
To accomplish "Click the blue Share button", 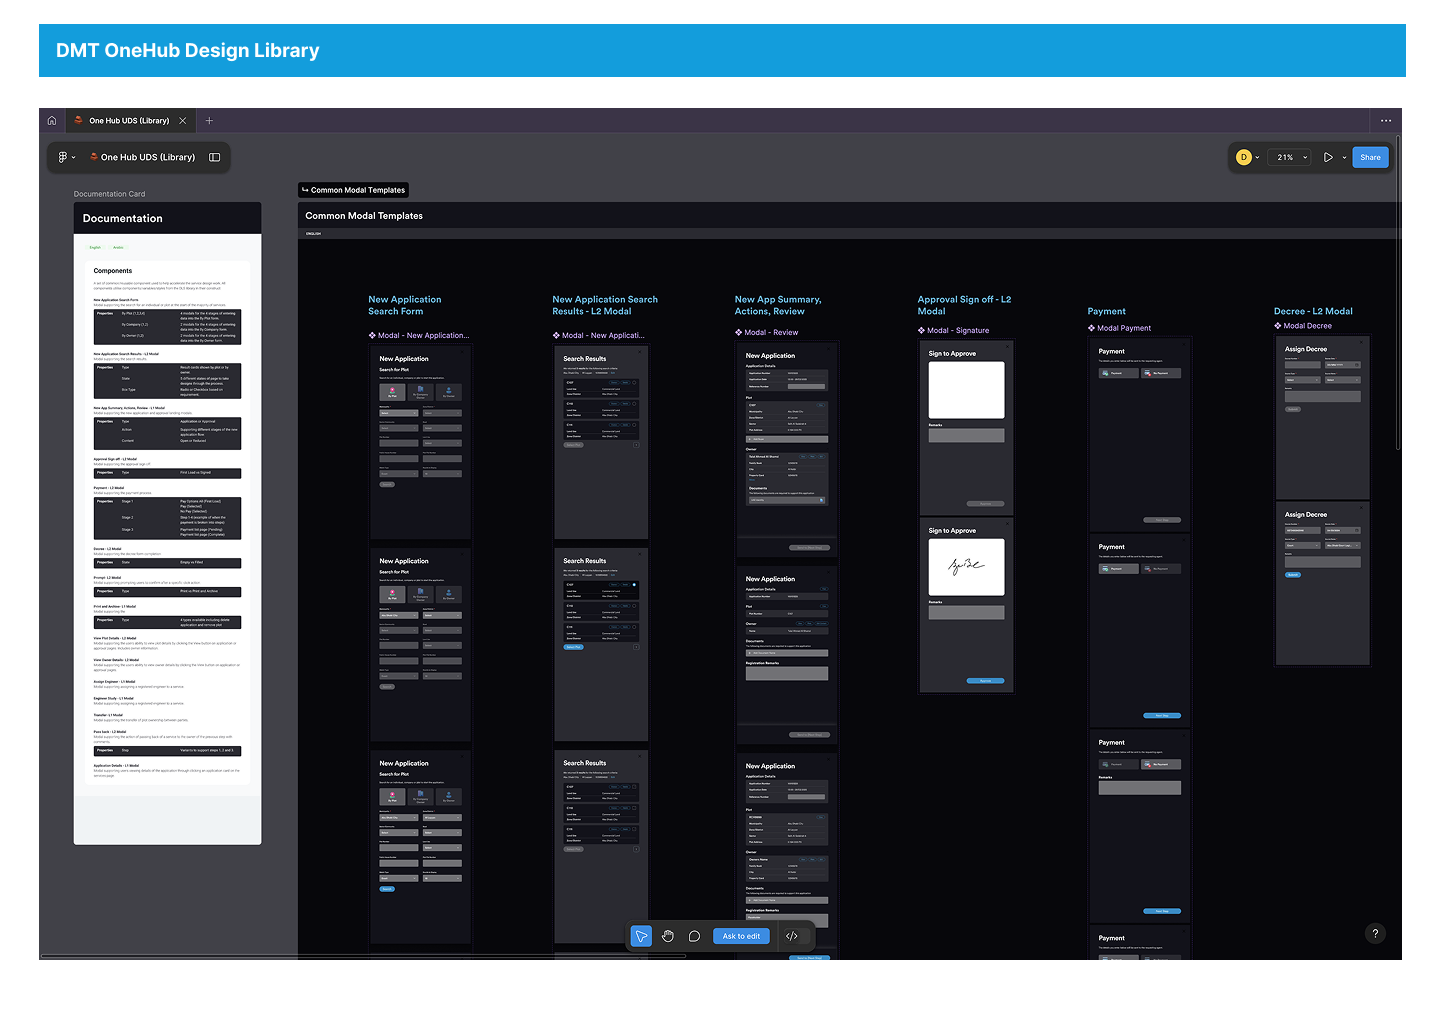I will click(x=1370, y=157).
